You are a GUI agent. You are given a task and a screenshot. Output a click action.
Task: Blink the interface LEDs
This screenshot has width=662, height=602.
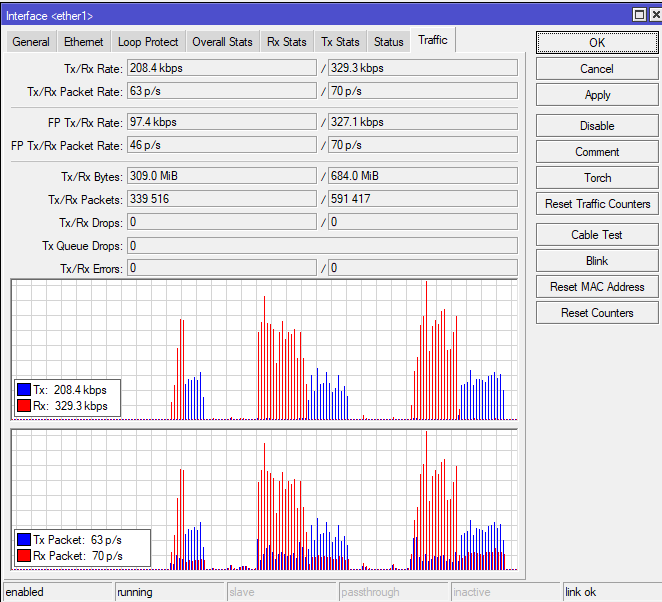pyautogui.click(x=597, y=261)
